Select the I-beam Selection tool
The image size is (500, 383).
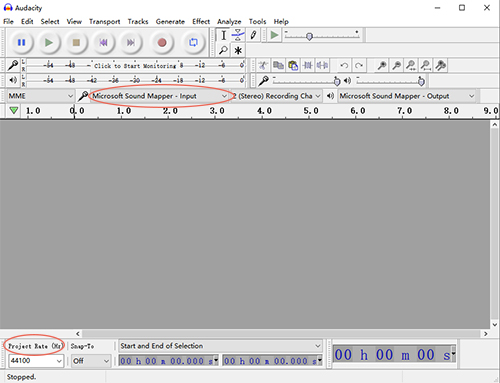(x=223, y=35)
